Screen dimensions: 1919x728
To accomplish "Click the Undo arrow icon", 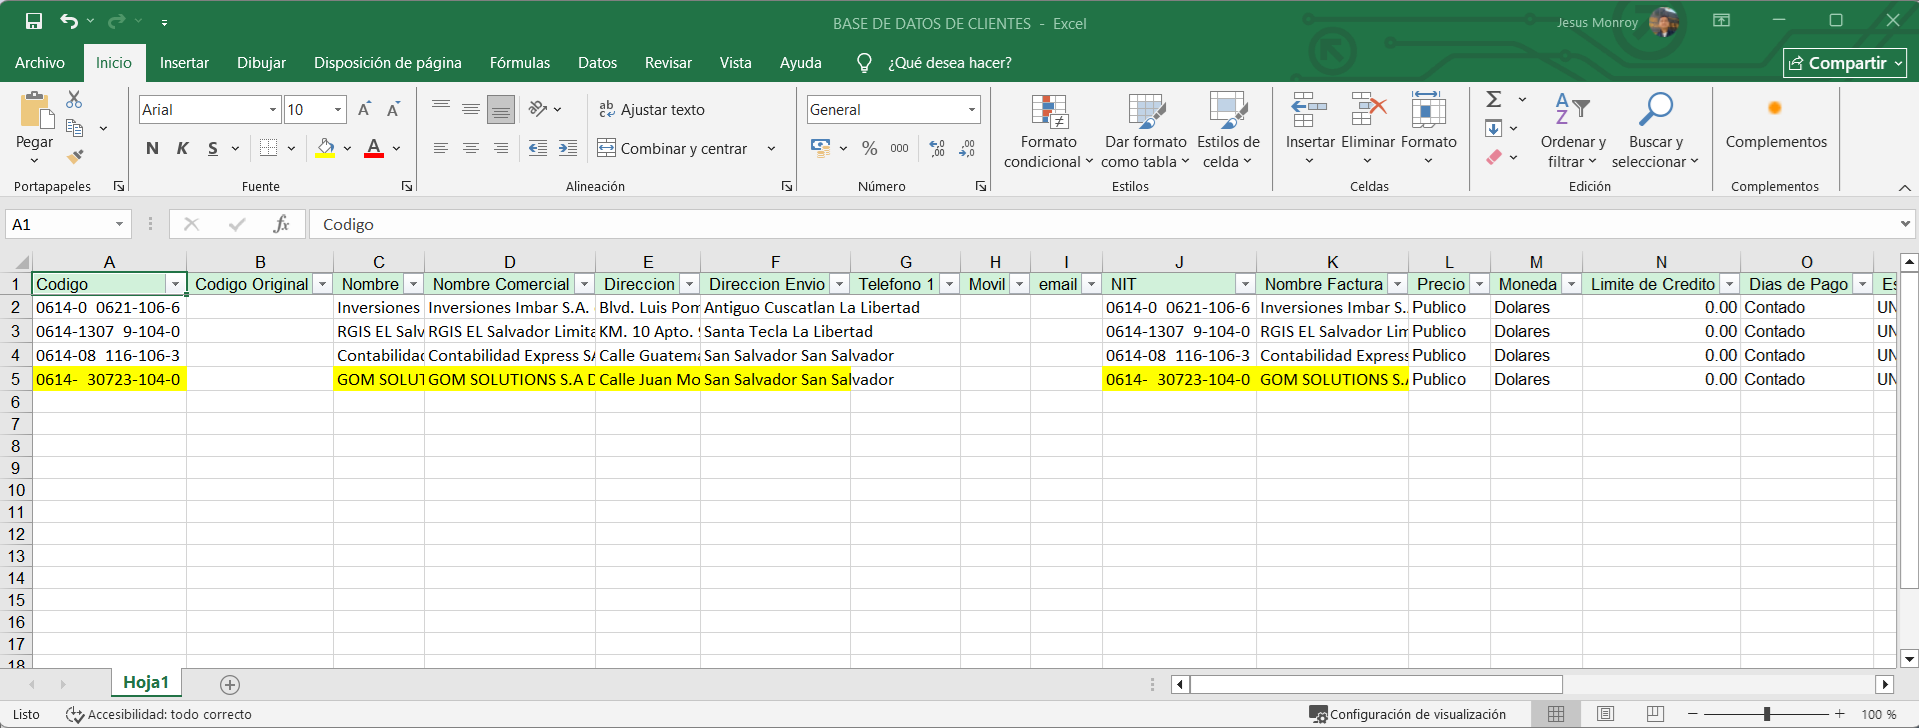I will pyautogui.click(x=68, y=21).
